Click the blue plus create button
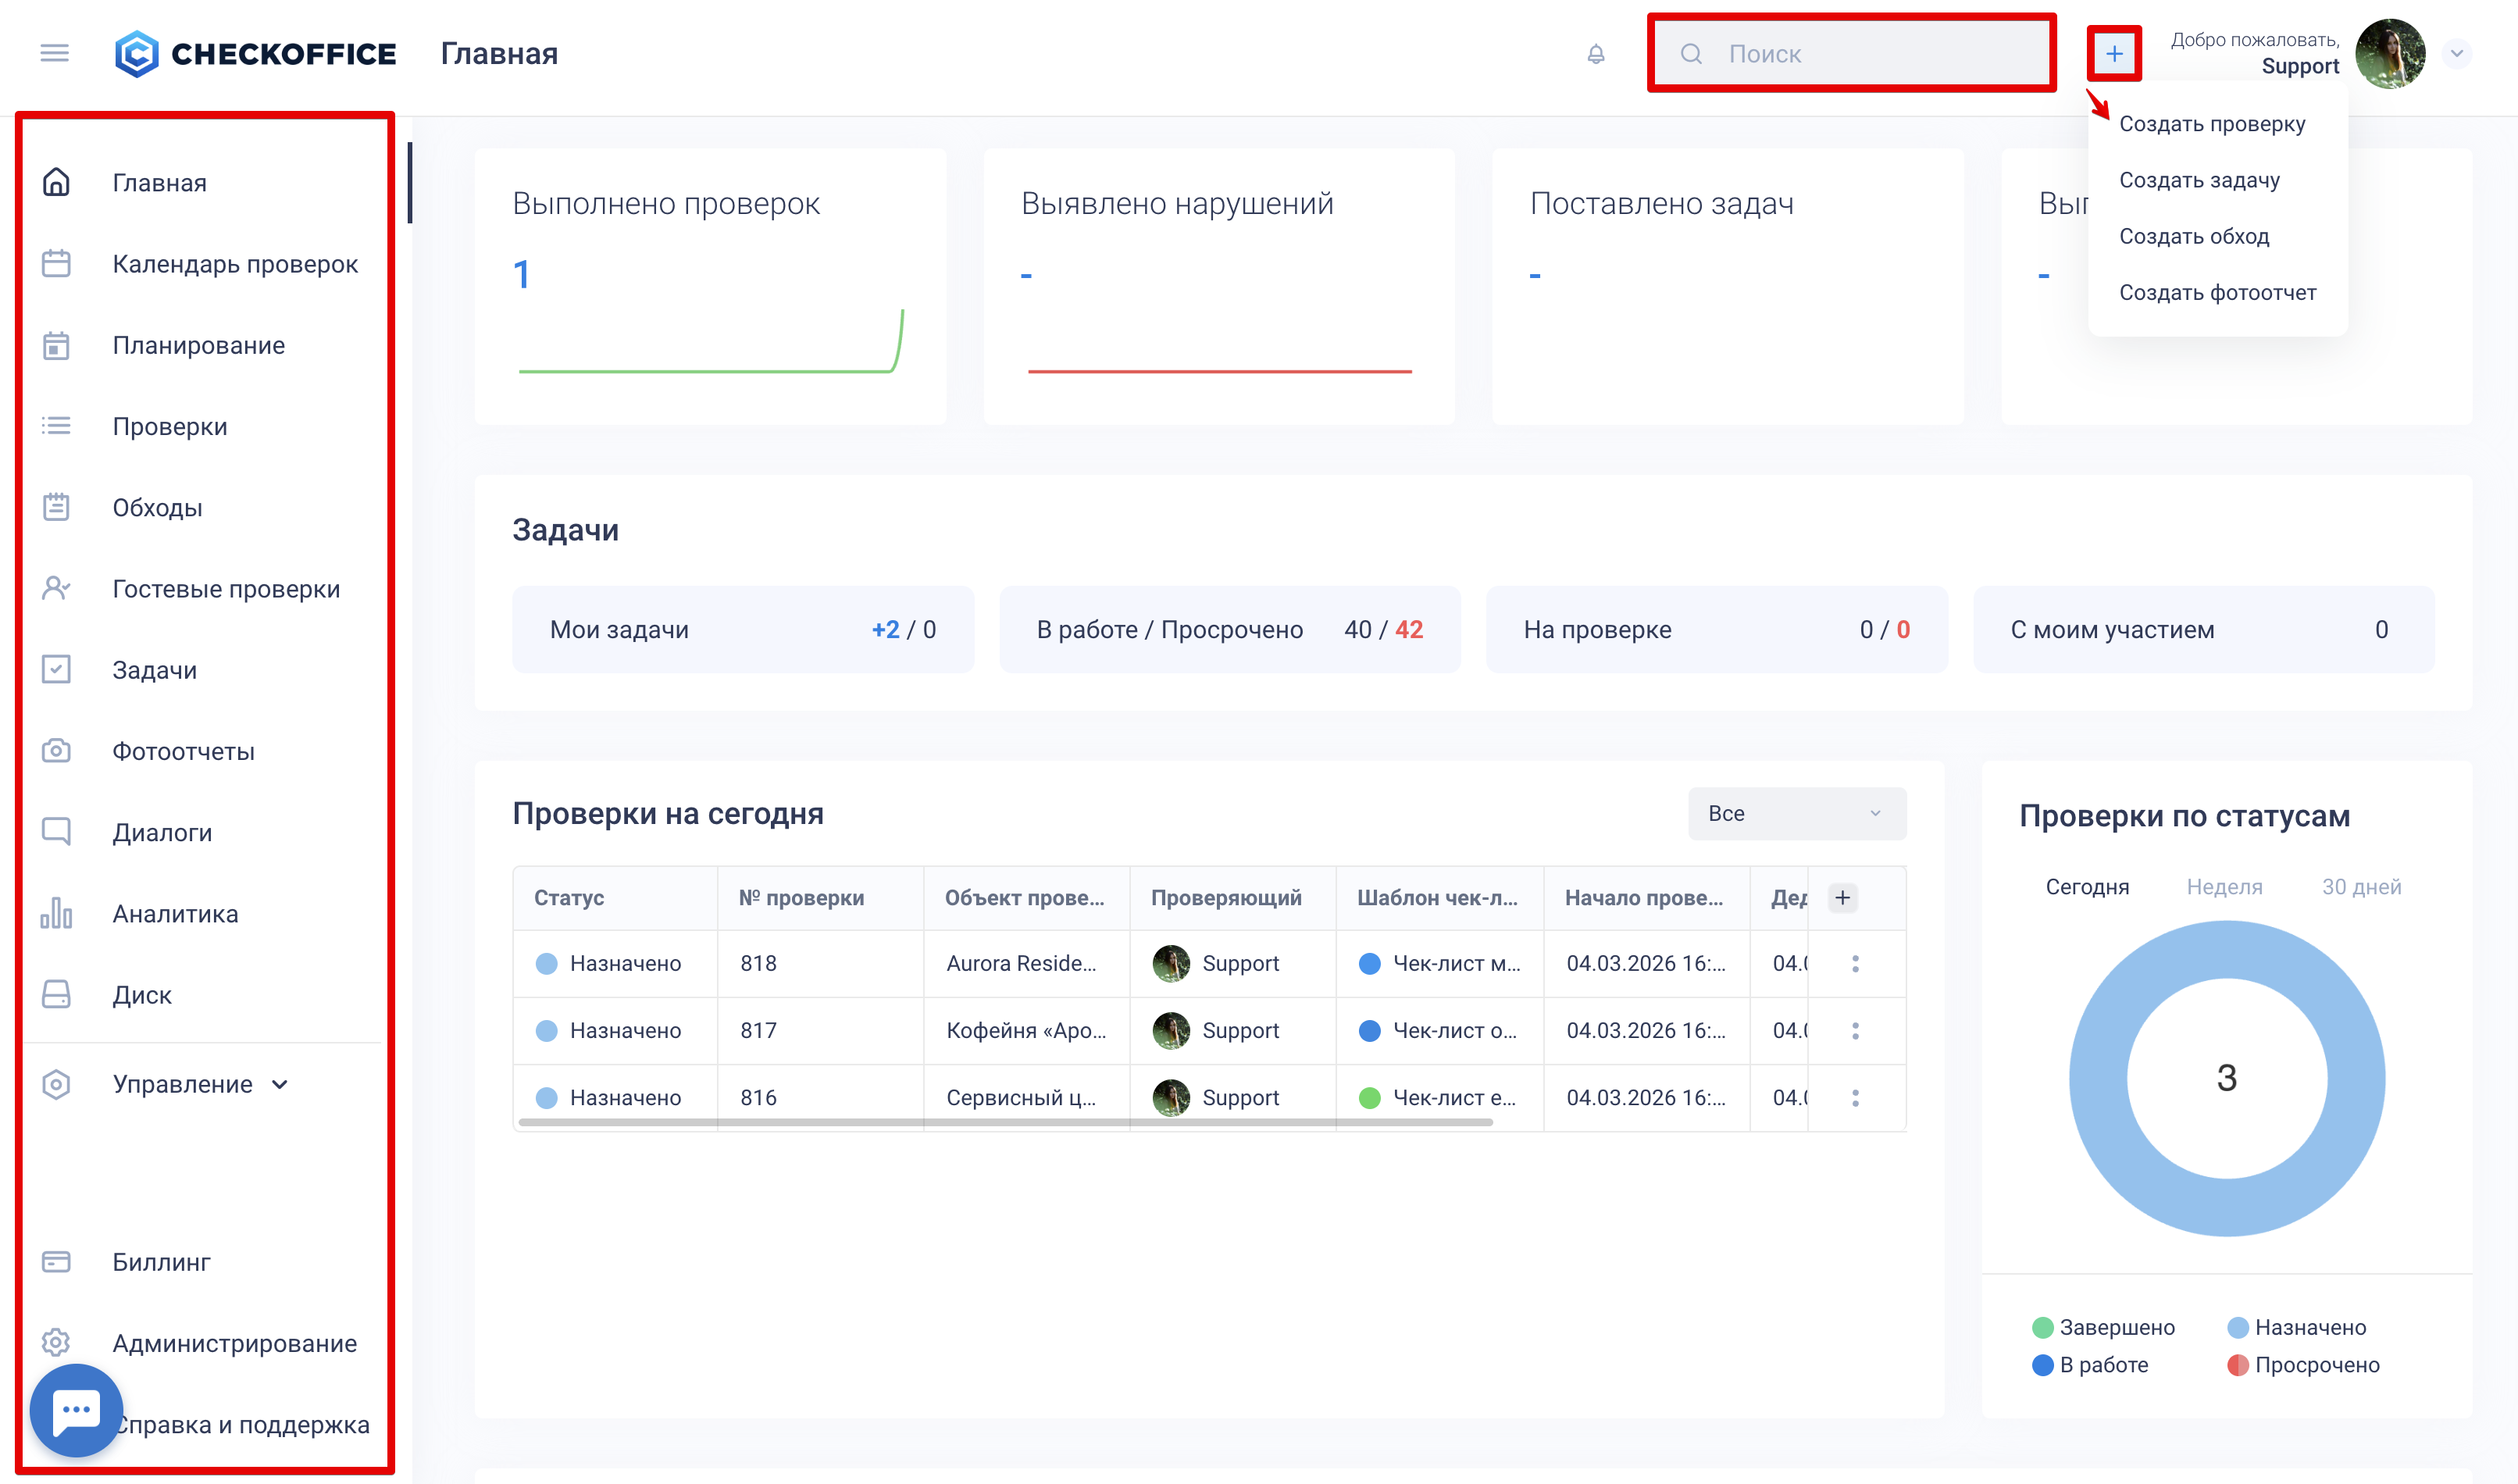 [x=2114, y=54]
